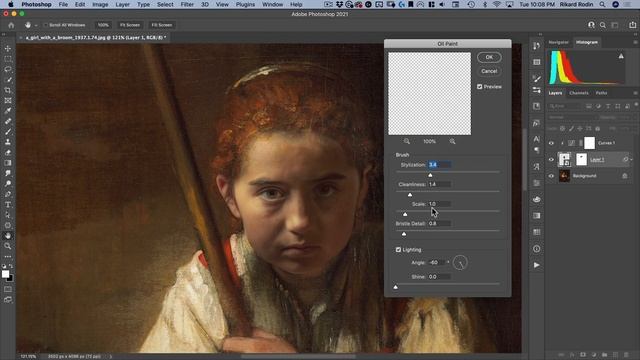The height and width of the screenshot is (360, 640).
Task: Open the File menu
Action: [63, 4]
